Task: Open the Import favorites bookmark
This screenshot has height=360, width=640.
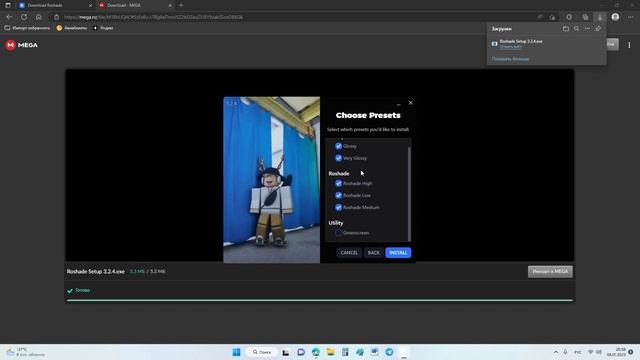Action: [27, 28]
